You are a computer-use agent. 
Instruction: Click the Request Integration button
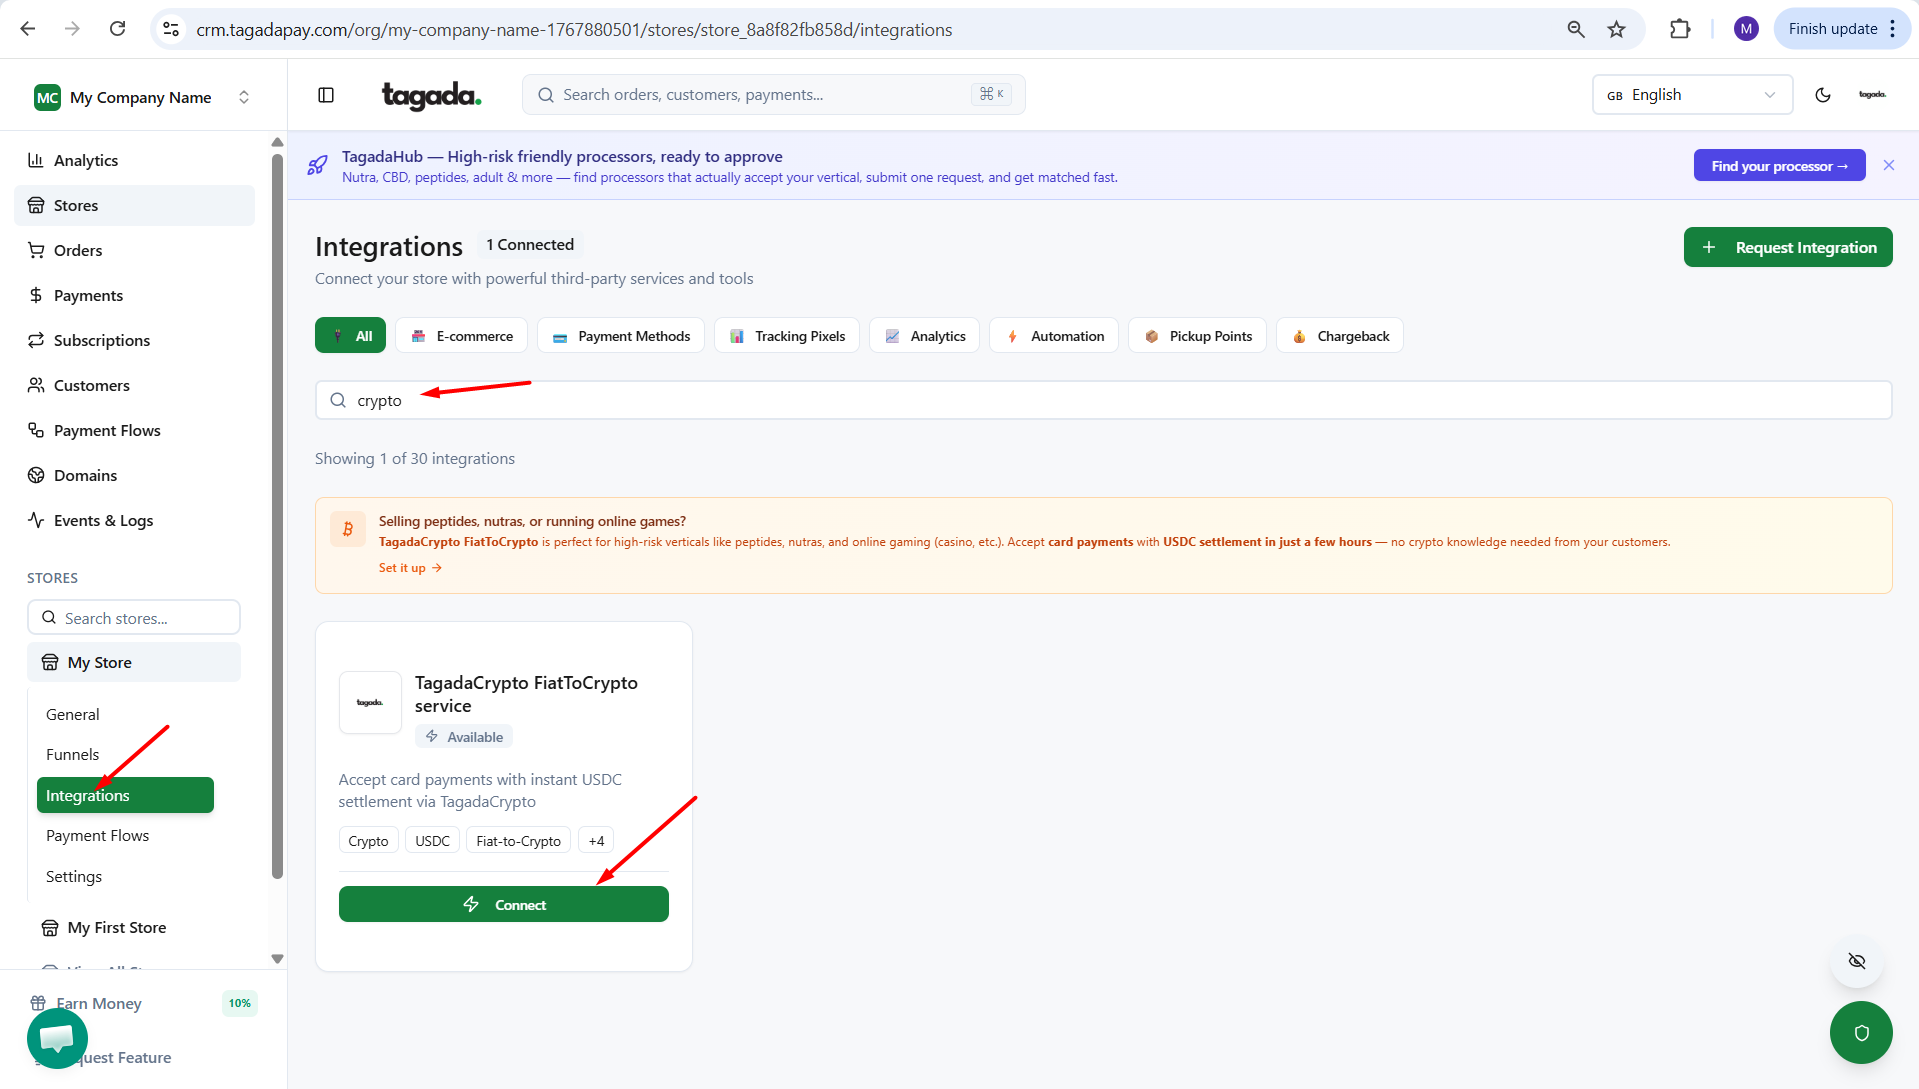pyautogui.click(x=1788, y=247)
